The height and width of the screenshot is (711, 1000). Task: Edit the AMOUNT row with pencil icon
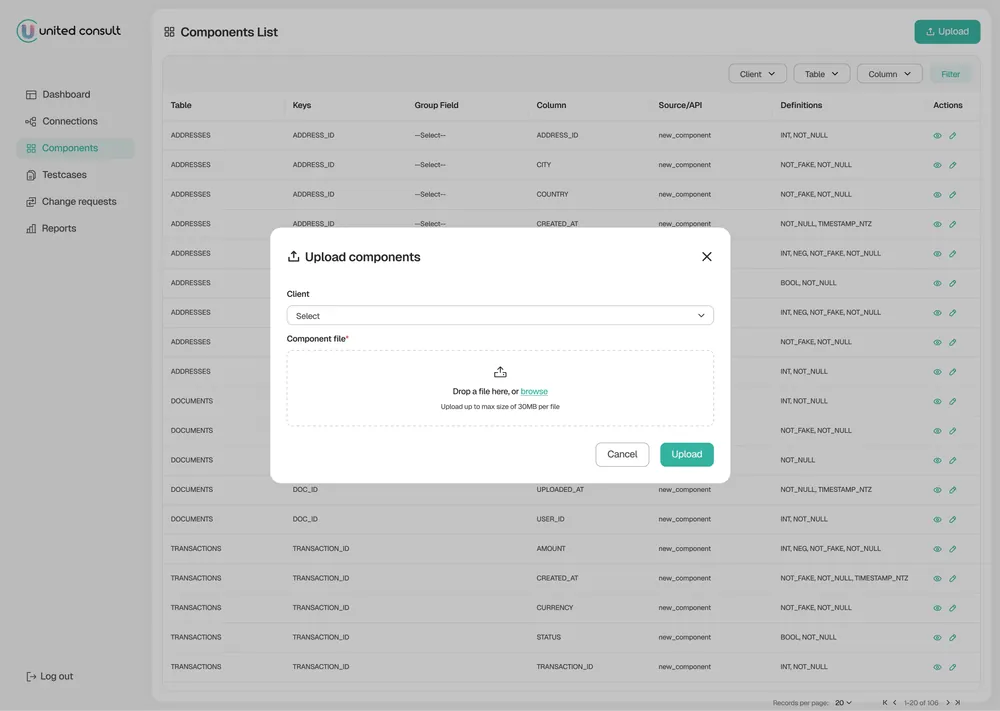952,549
